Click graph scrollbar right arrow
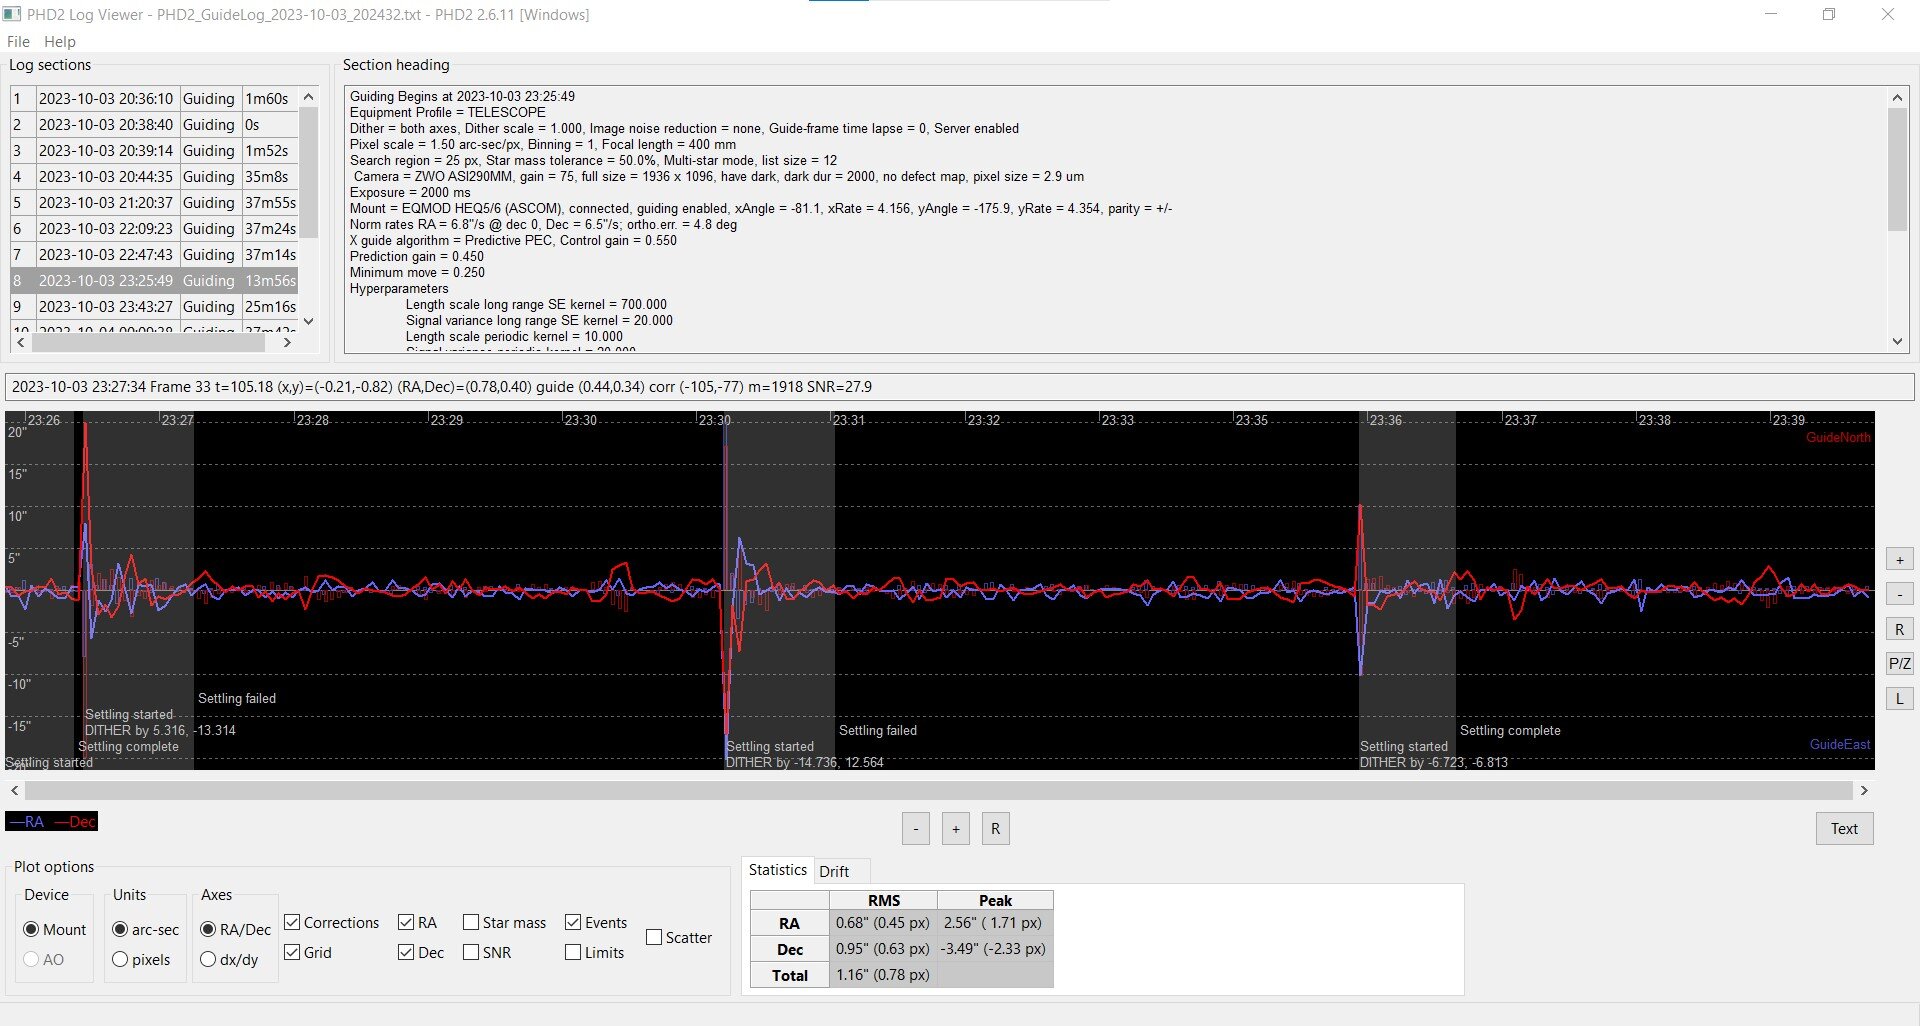This screenshot has height=1026, width=1920. (1864, 791)
